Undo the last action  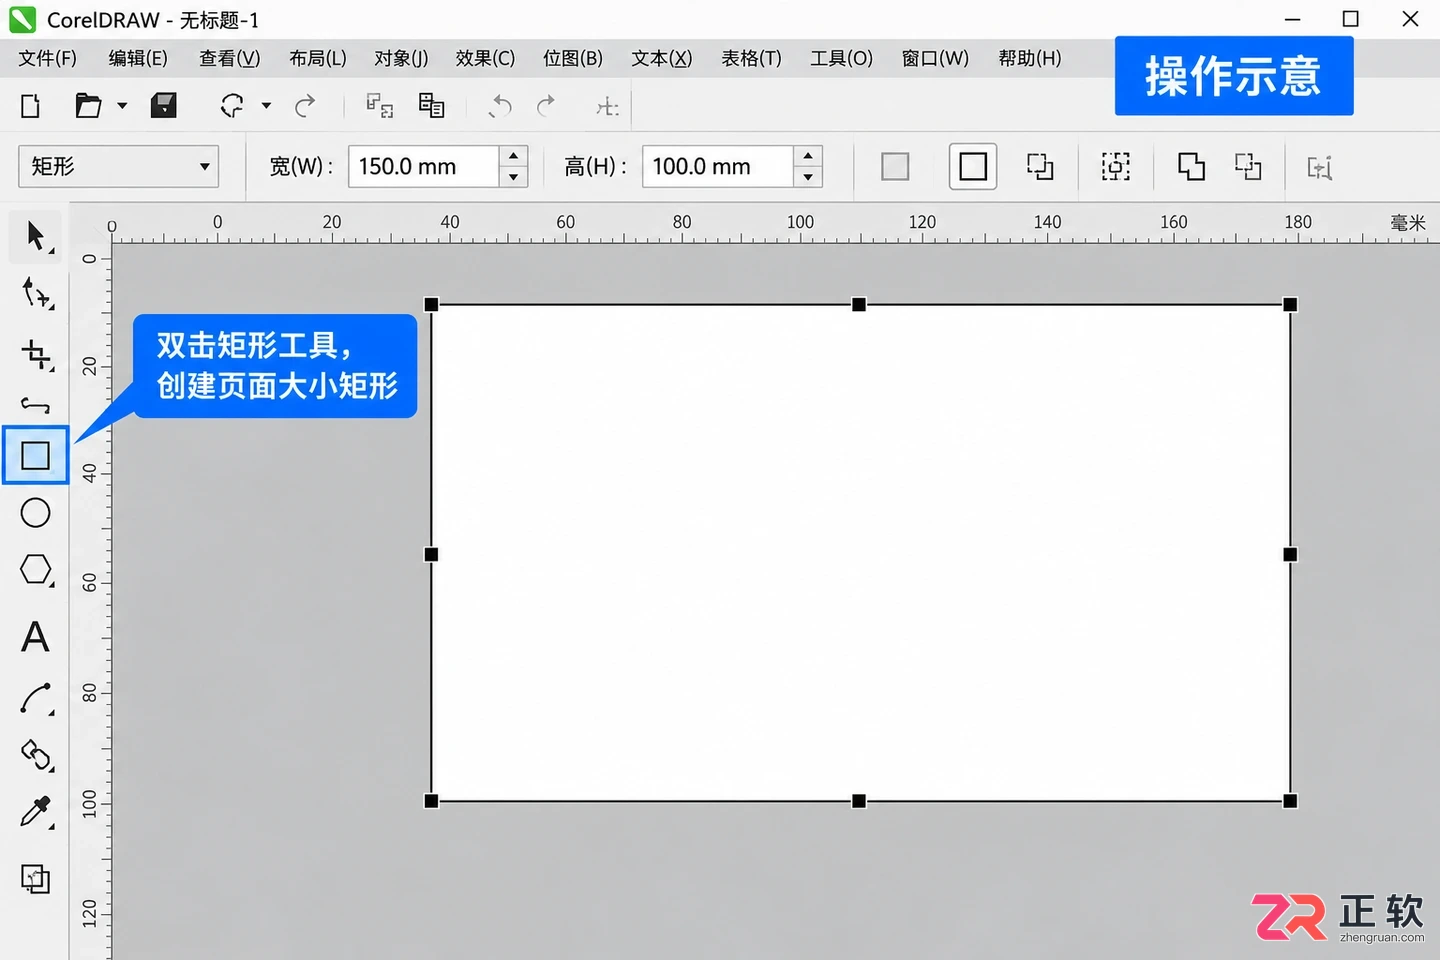[x=500, y=106]
